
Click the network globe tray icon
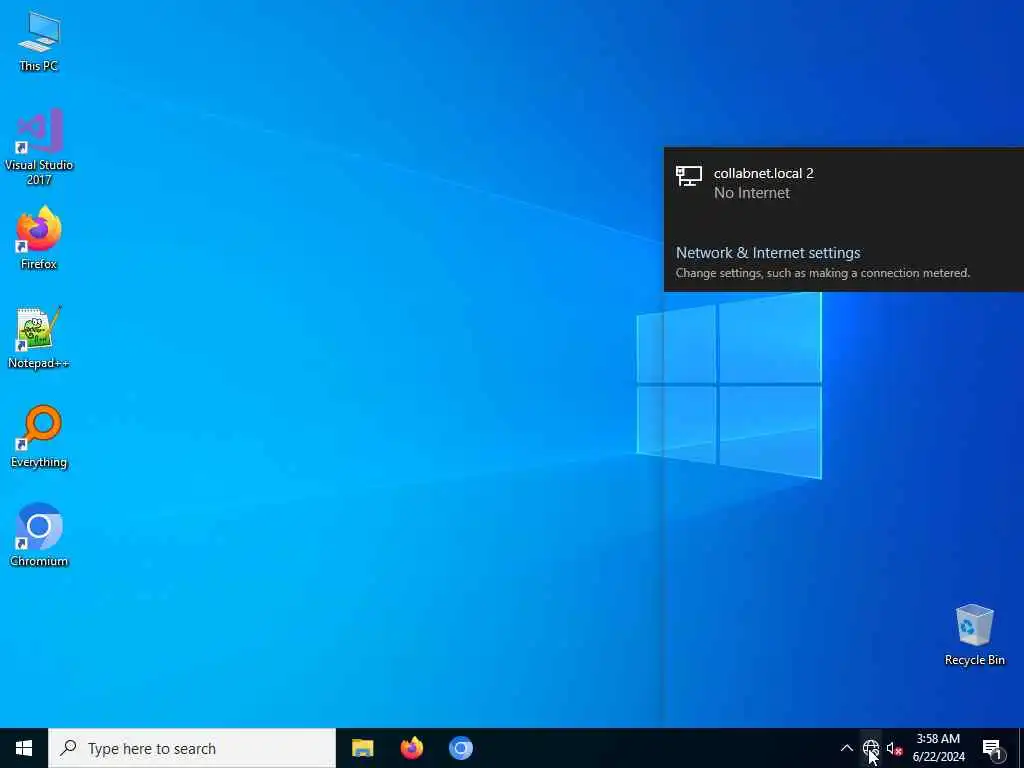pos(871,748)
